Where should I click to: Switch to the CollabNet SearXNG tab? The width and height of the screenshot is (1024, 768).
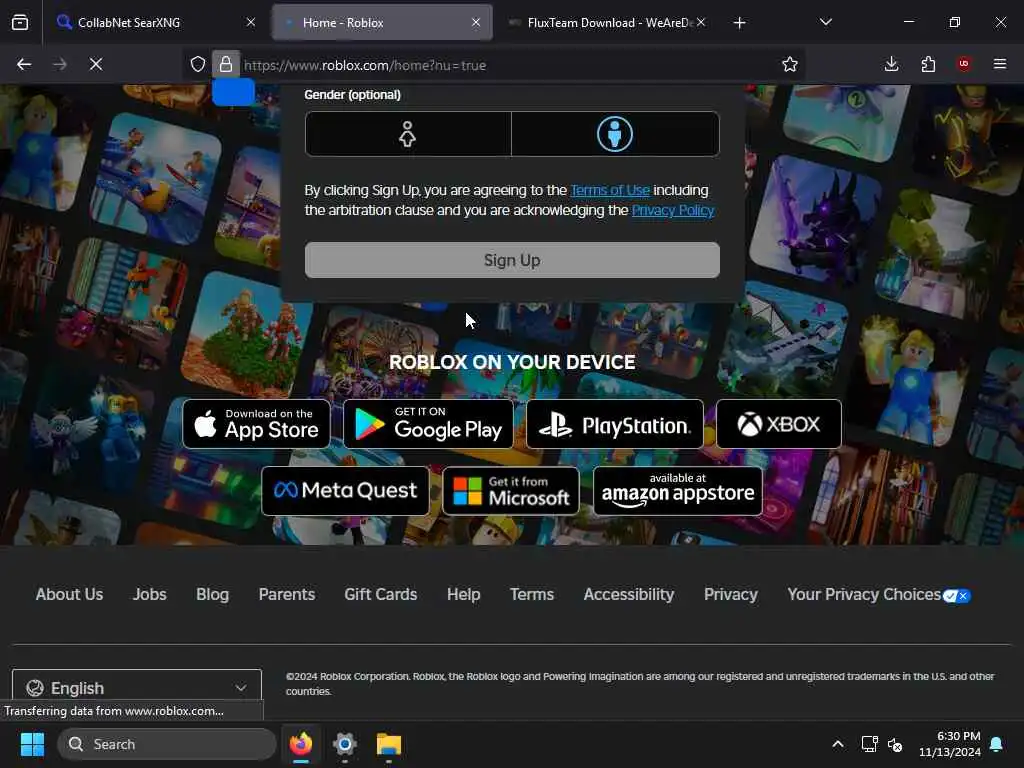[x=155, y=22]
